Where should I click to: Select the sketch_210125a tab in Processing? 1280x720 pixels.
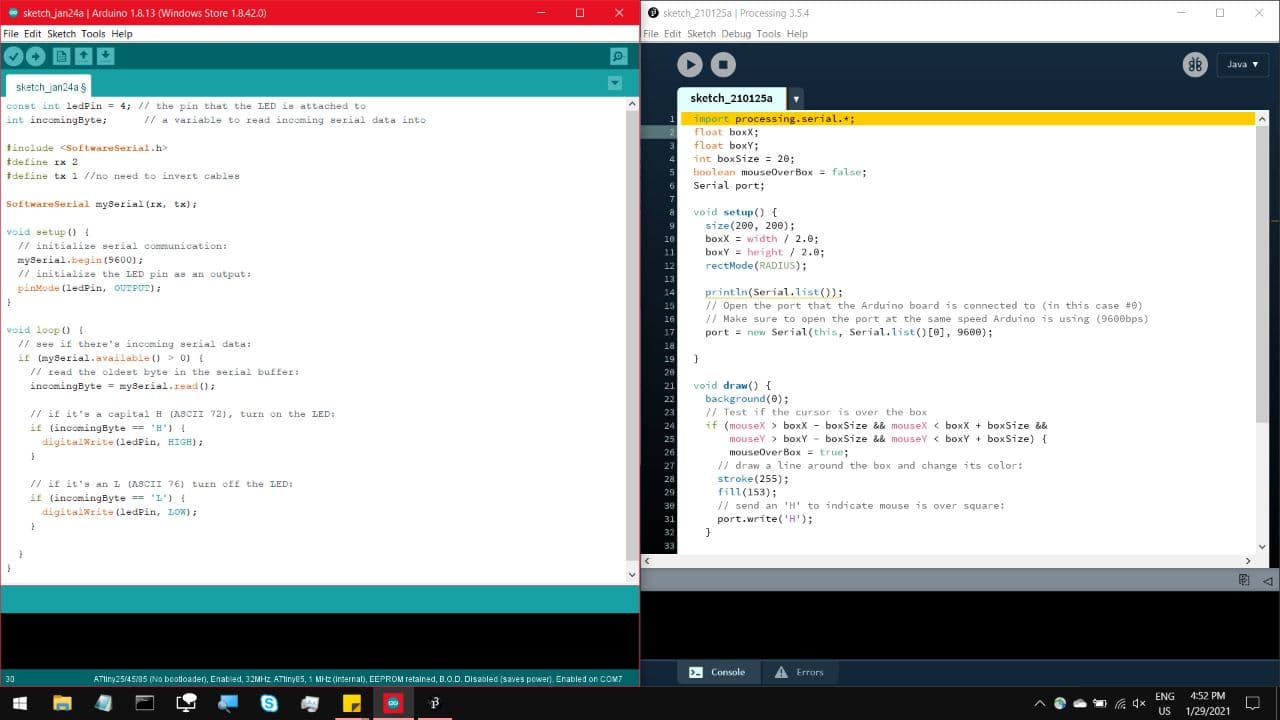(732, 98)
